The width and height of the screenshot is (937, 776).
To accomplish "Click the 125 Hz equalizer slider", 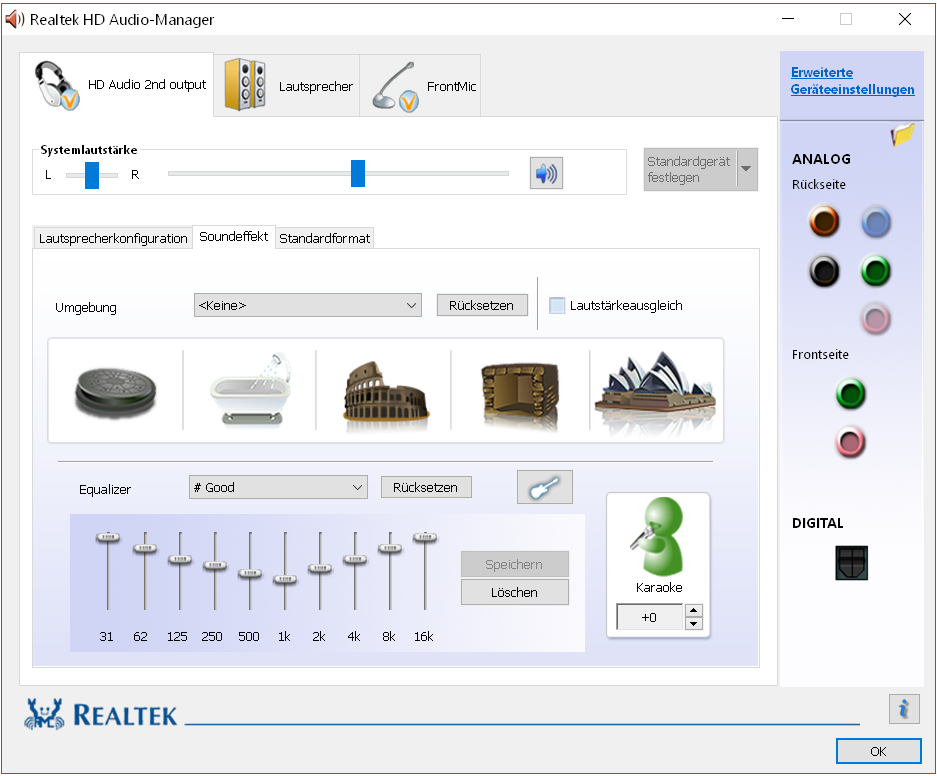I will (x=180, y=559).
